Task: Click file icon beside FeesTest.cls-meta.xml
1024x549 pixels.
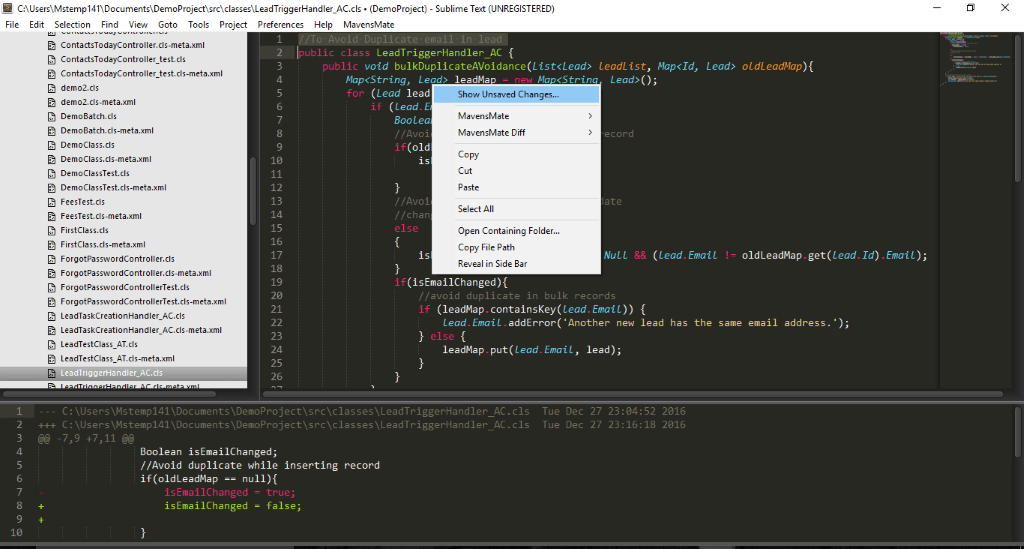Action: [52, 216]
